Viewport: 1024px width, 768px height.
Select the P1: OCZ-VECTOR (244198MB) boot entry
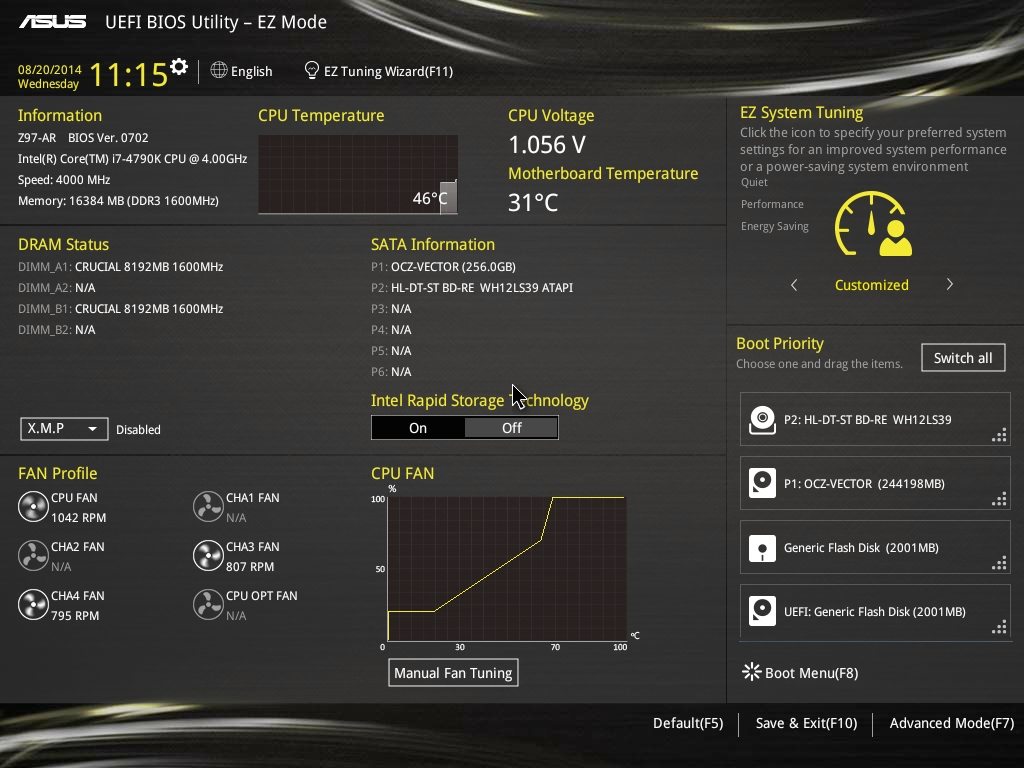click(875, 483)
